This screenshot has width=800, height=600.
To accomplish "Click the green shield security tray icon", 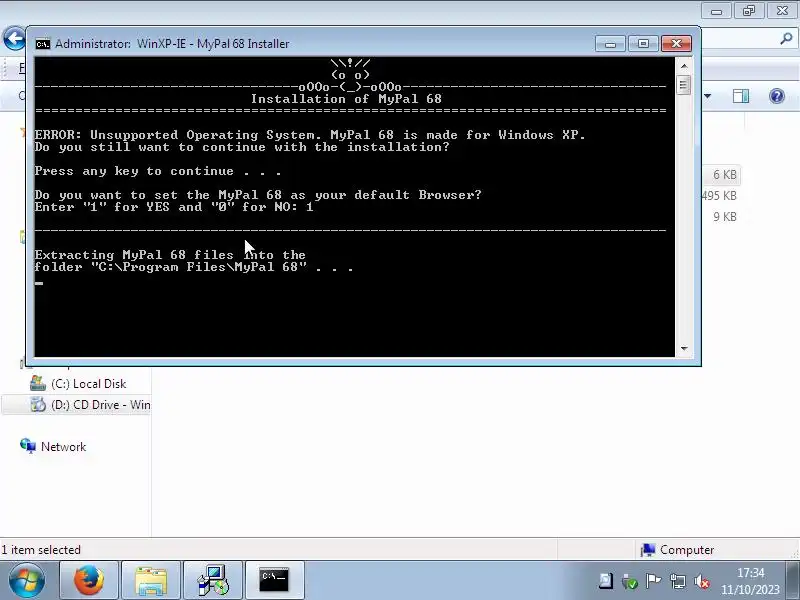I will 630,581.
